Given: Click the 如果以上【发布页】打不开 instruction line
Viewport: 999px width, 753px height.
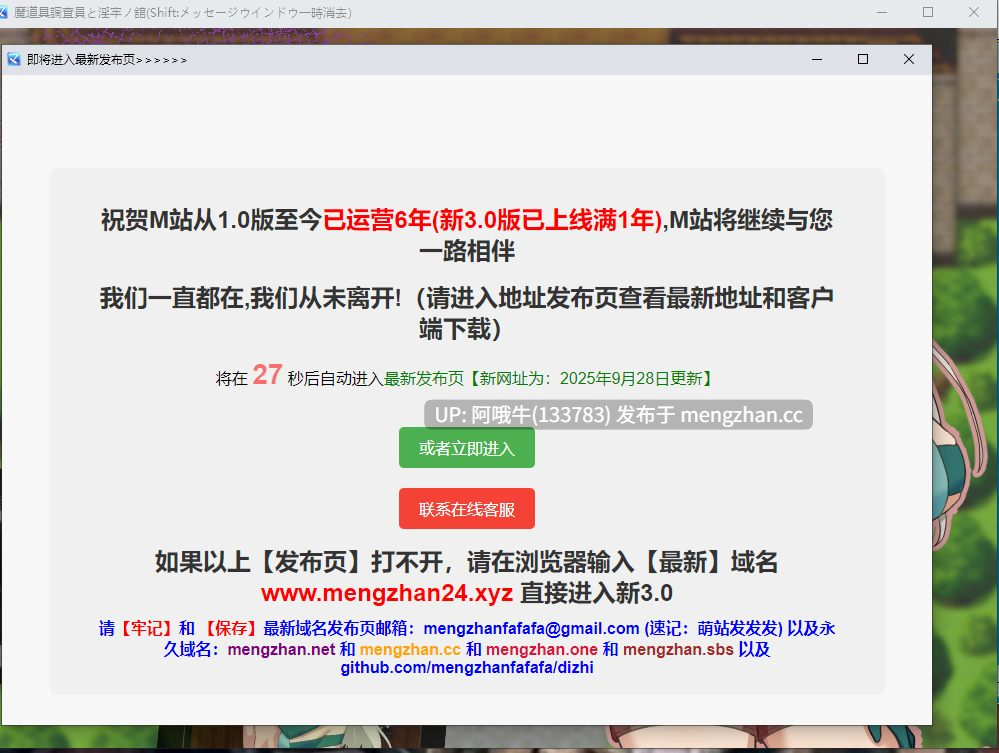Looking at the screenshot, I should tap(466, 562).
